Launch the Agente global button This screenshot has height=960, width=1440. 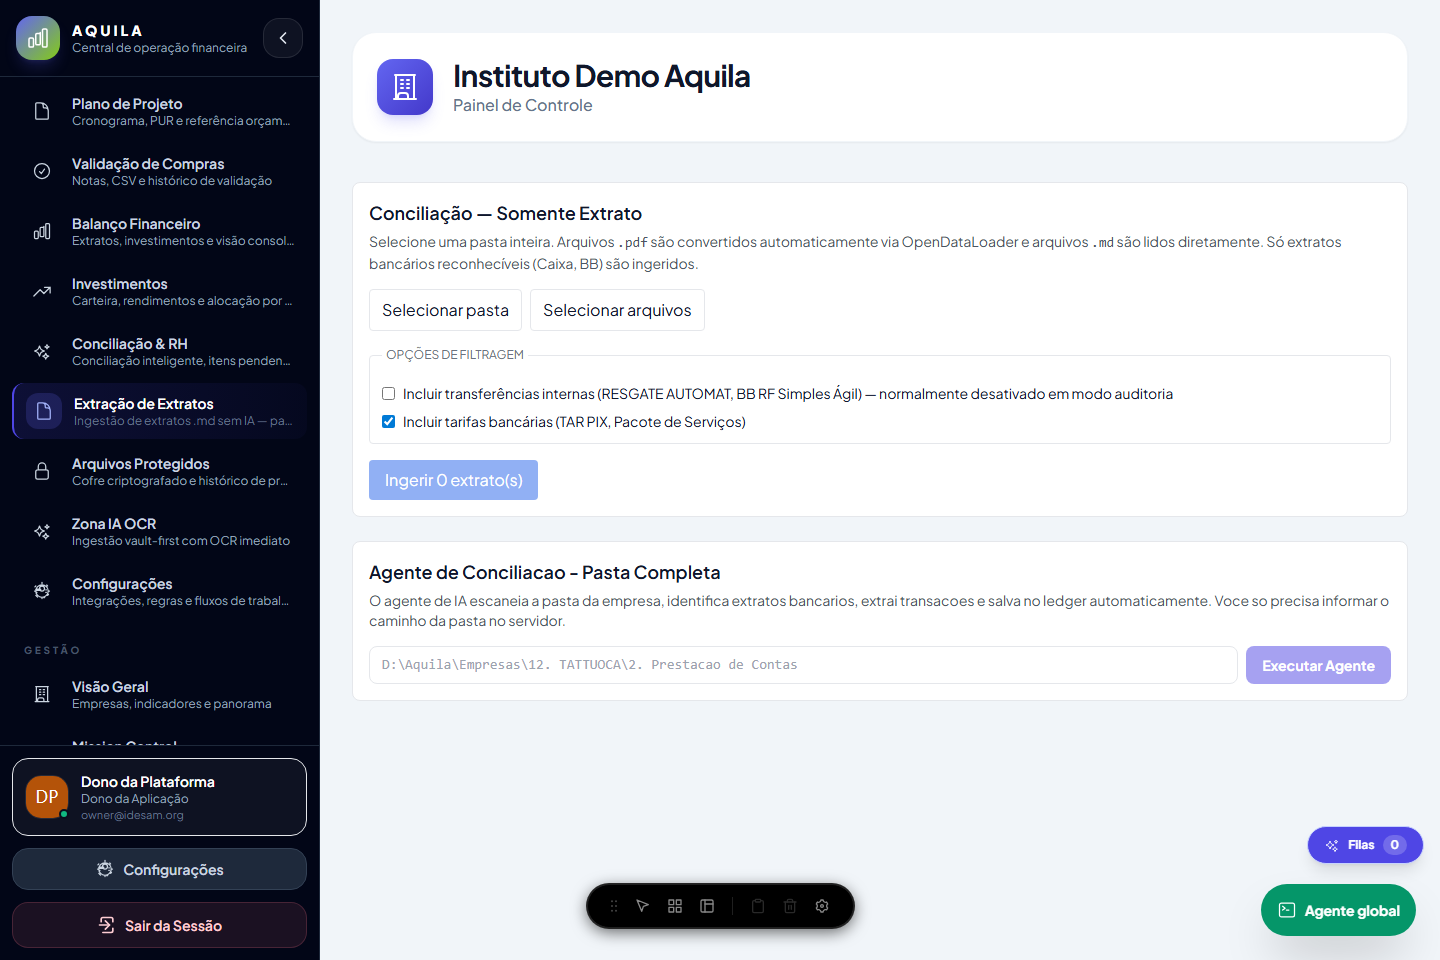1338,910
